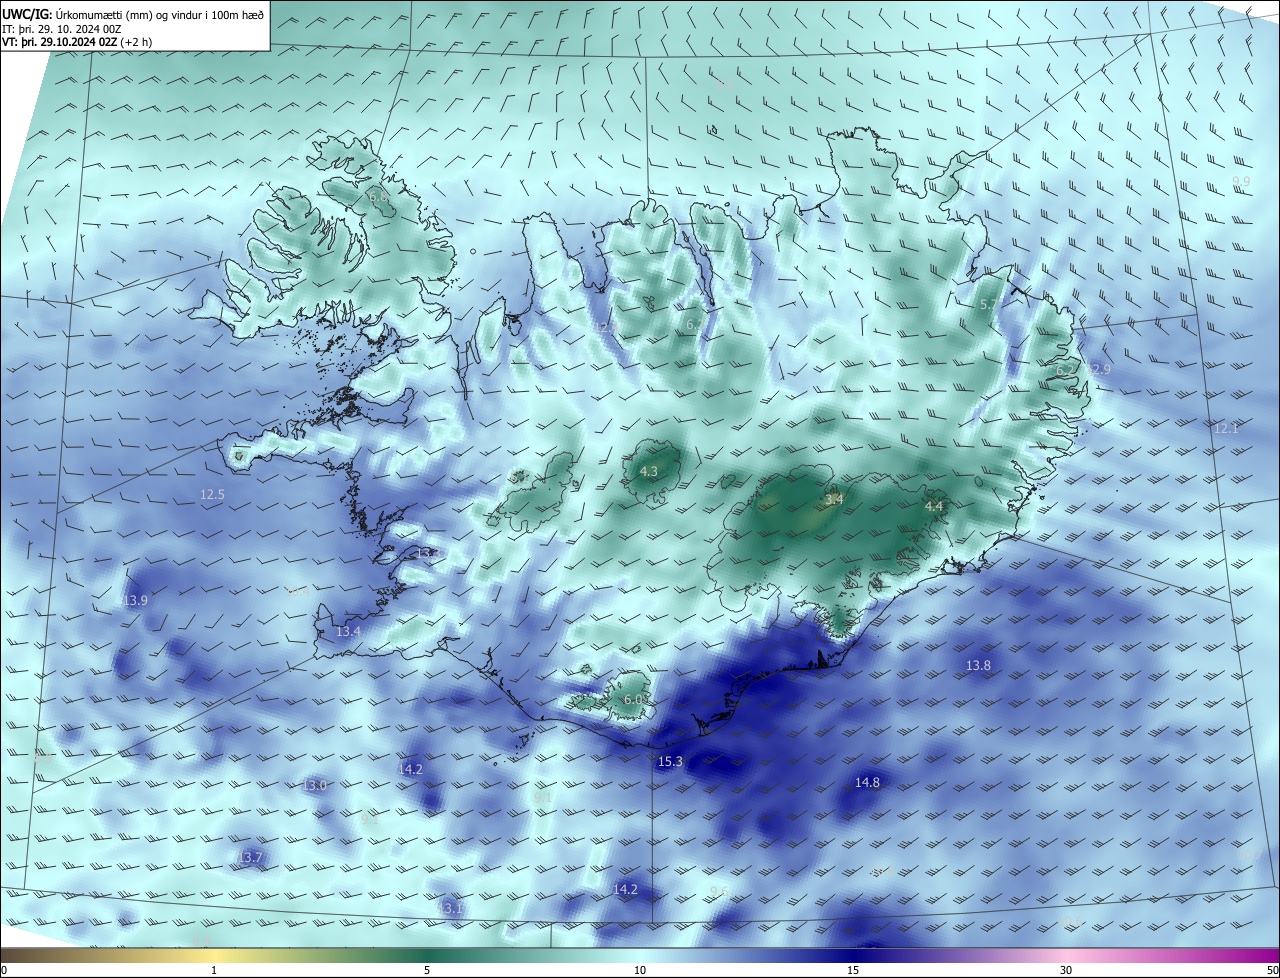Click the 6.8 value over the Westfjords

(379, 198)
